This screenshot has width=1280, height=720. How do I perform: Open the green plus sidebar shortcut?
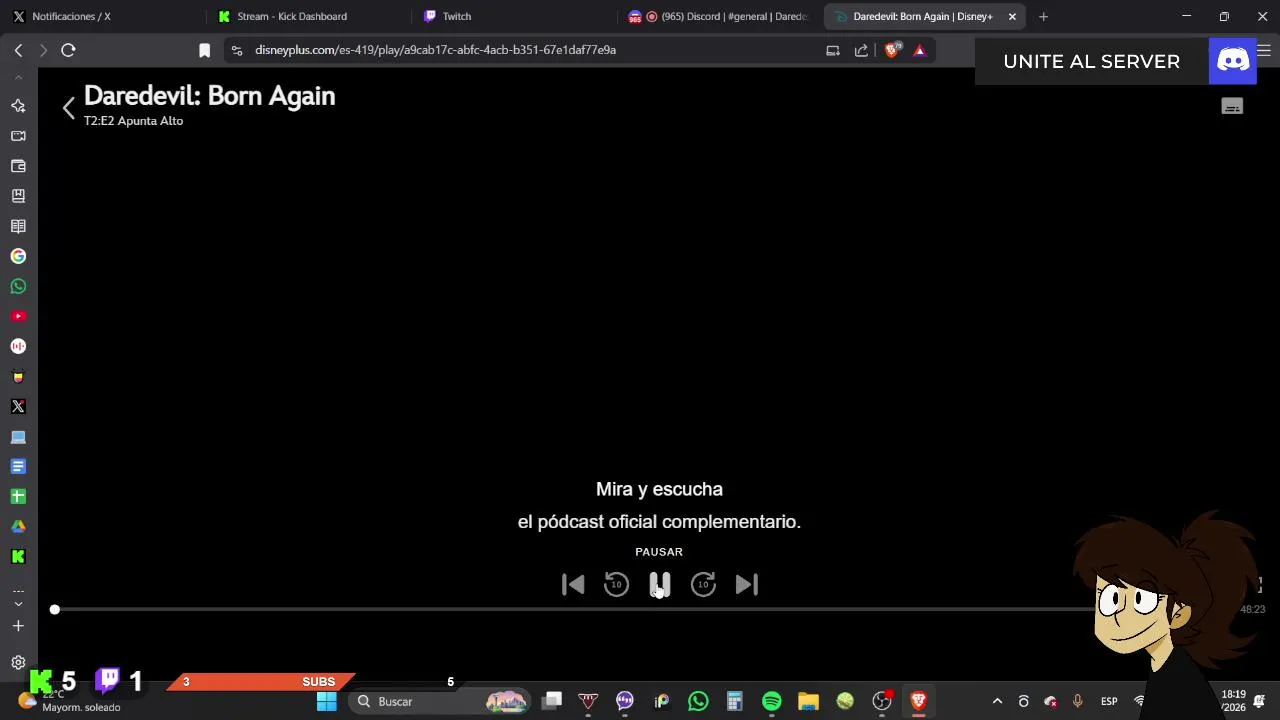[x=18, y=496]
